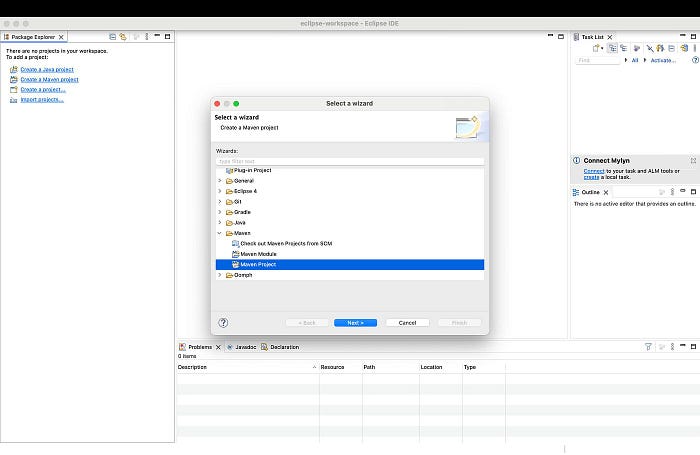Switch to the Problems tab

pyautogui.click(x=200, y=347)
